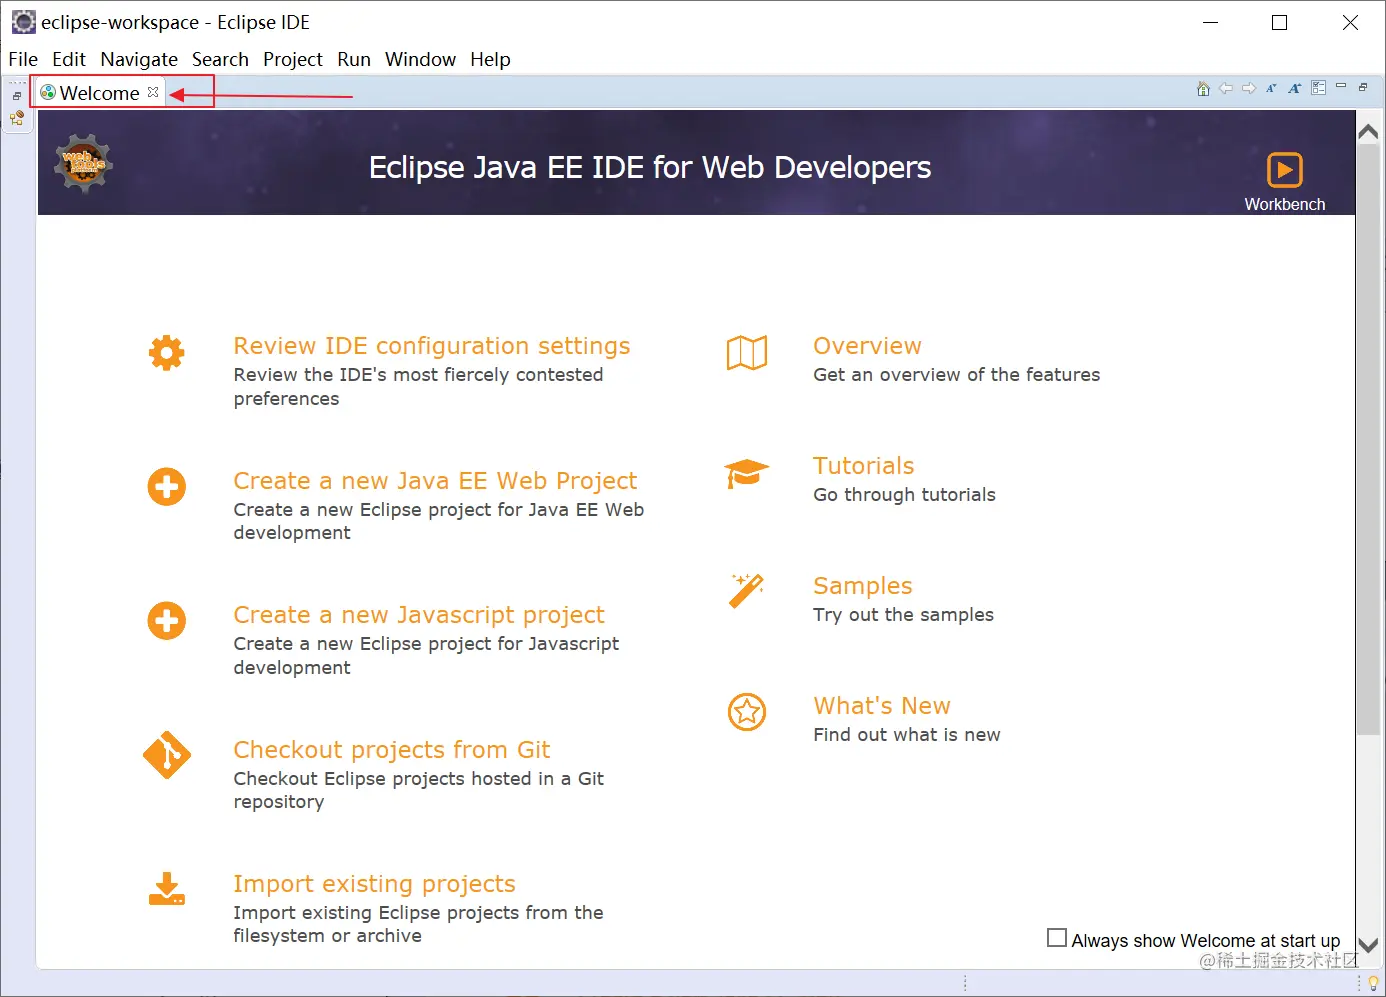
Task: Open the Project menu
Action: coord(292,59)
